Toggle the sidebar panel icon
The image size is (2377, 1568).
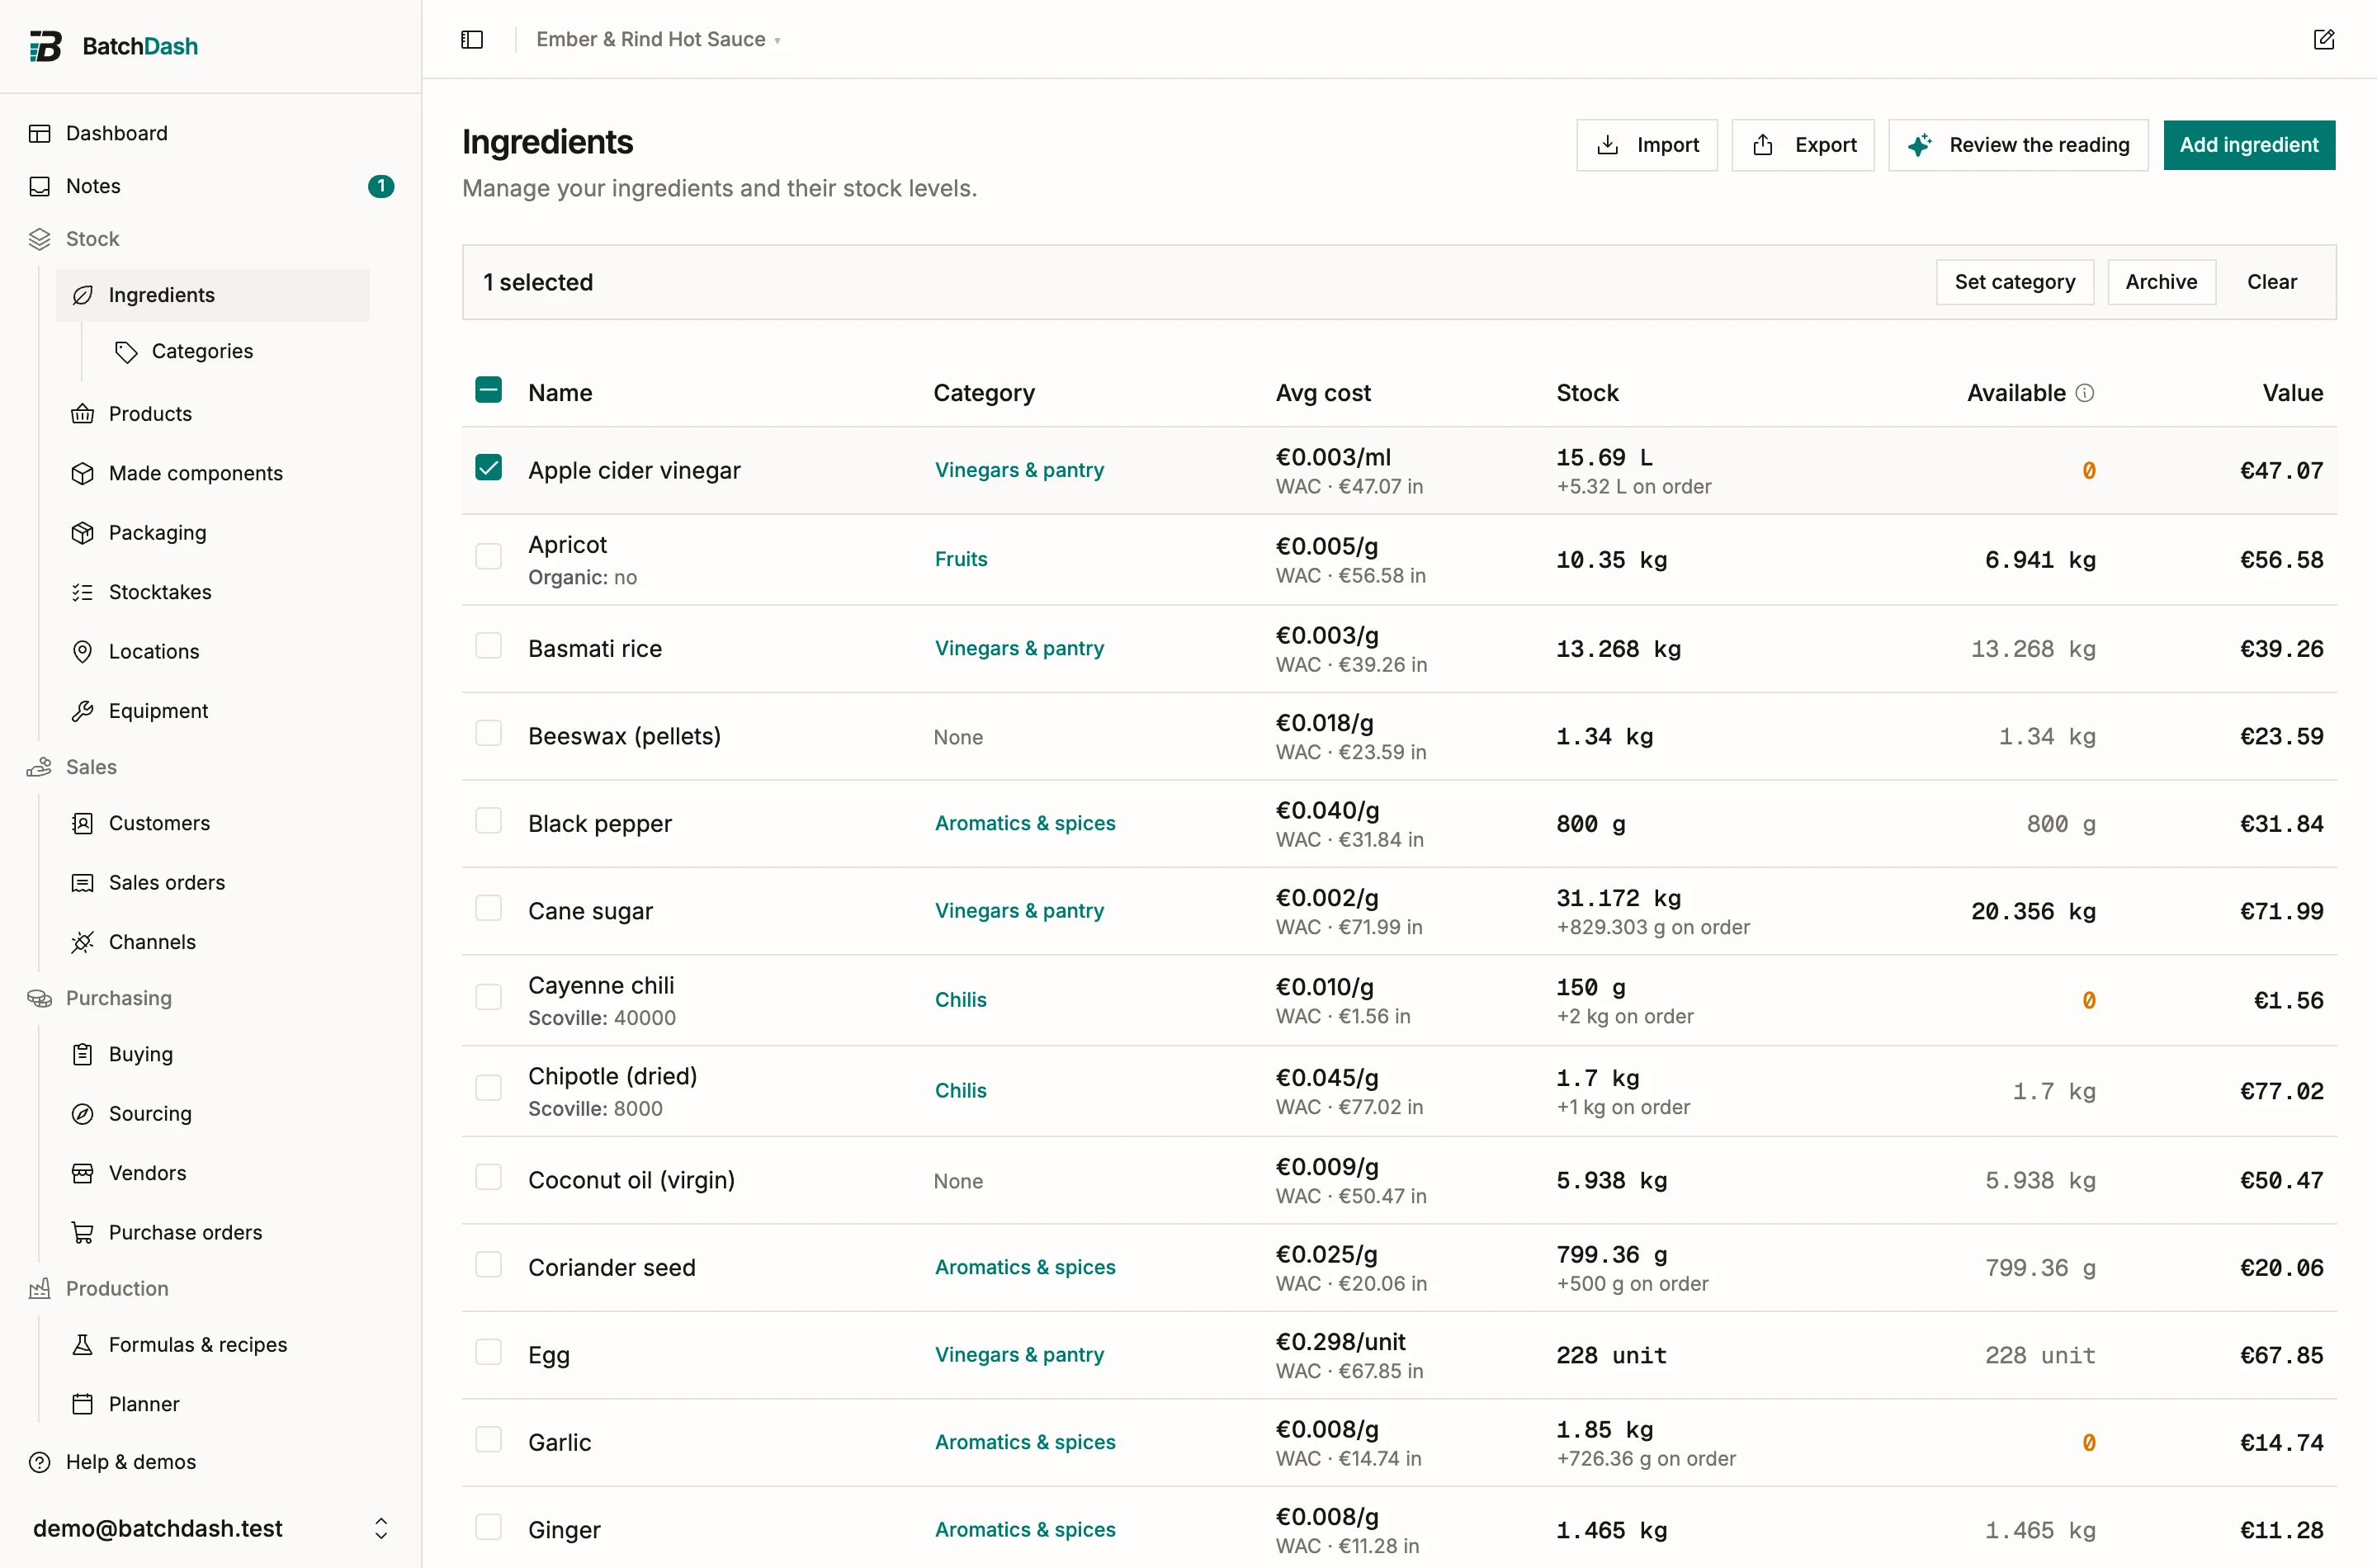[472, 39]
